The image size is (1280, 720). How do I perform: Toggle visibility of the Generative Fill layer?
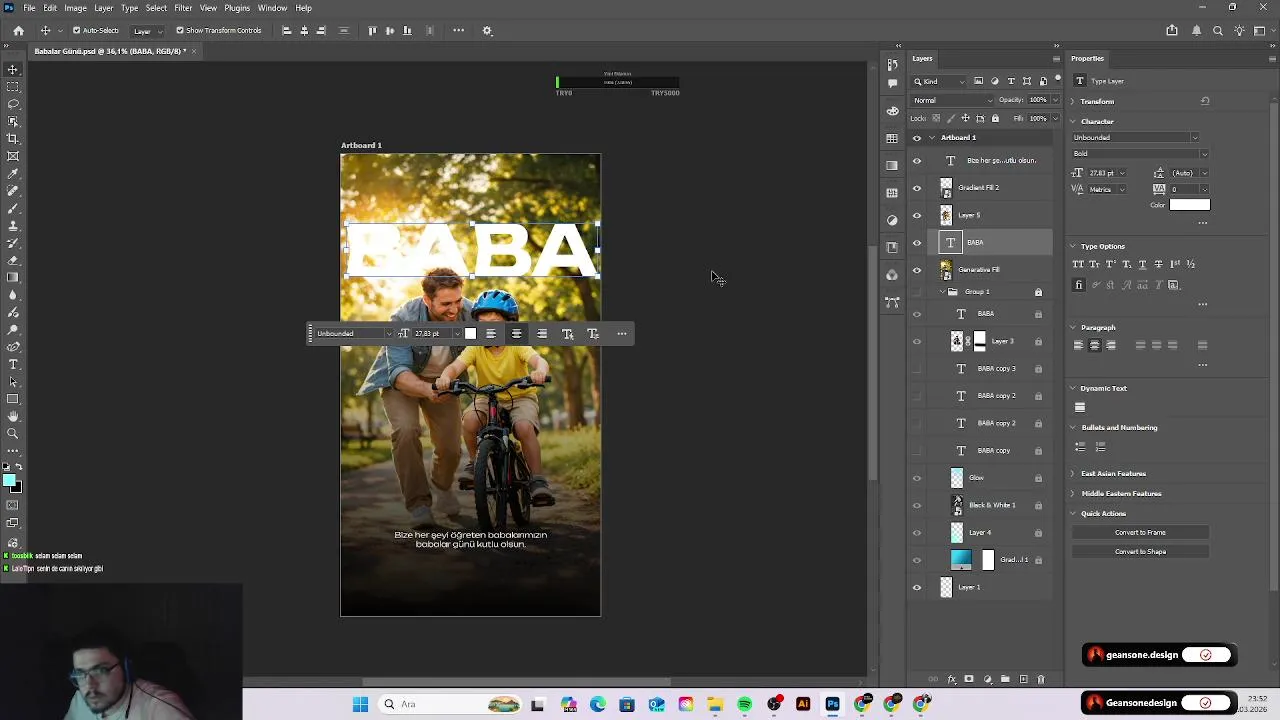pyautogui.click(x=917, y=270)
